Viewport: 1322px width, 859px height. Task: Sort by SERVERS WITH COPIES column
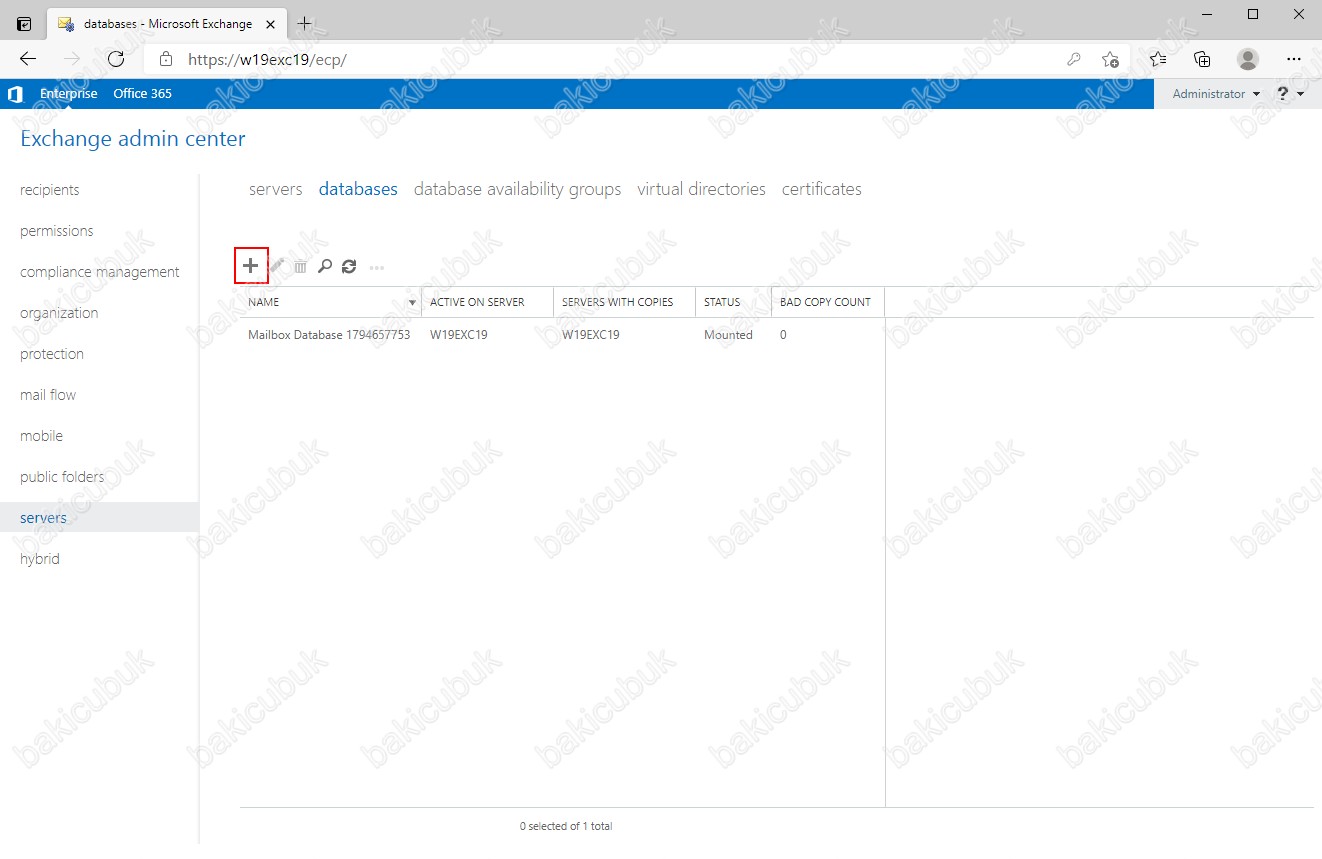click(624, 302)
